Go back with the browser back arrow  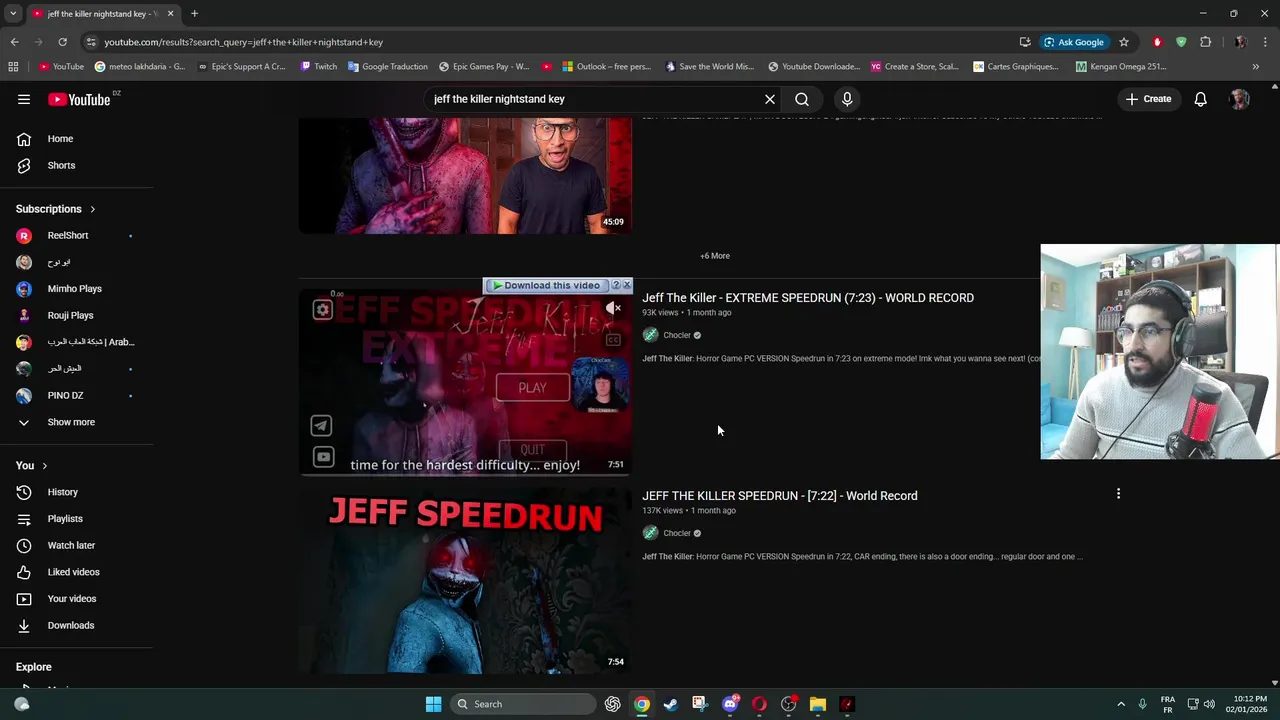pos(14,42)
